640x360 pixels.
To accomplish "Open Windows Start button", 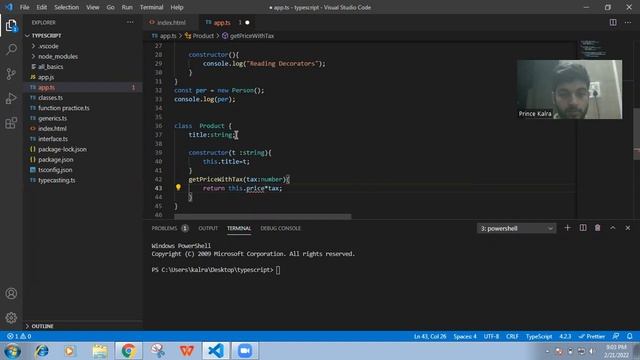I will 12,351.
